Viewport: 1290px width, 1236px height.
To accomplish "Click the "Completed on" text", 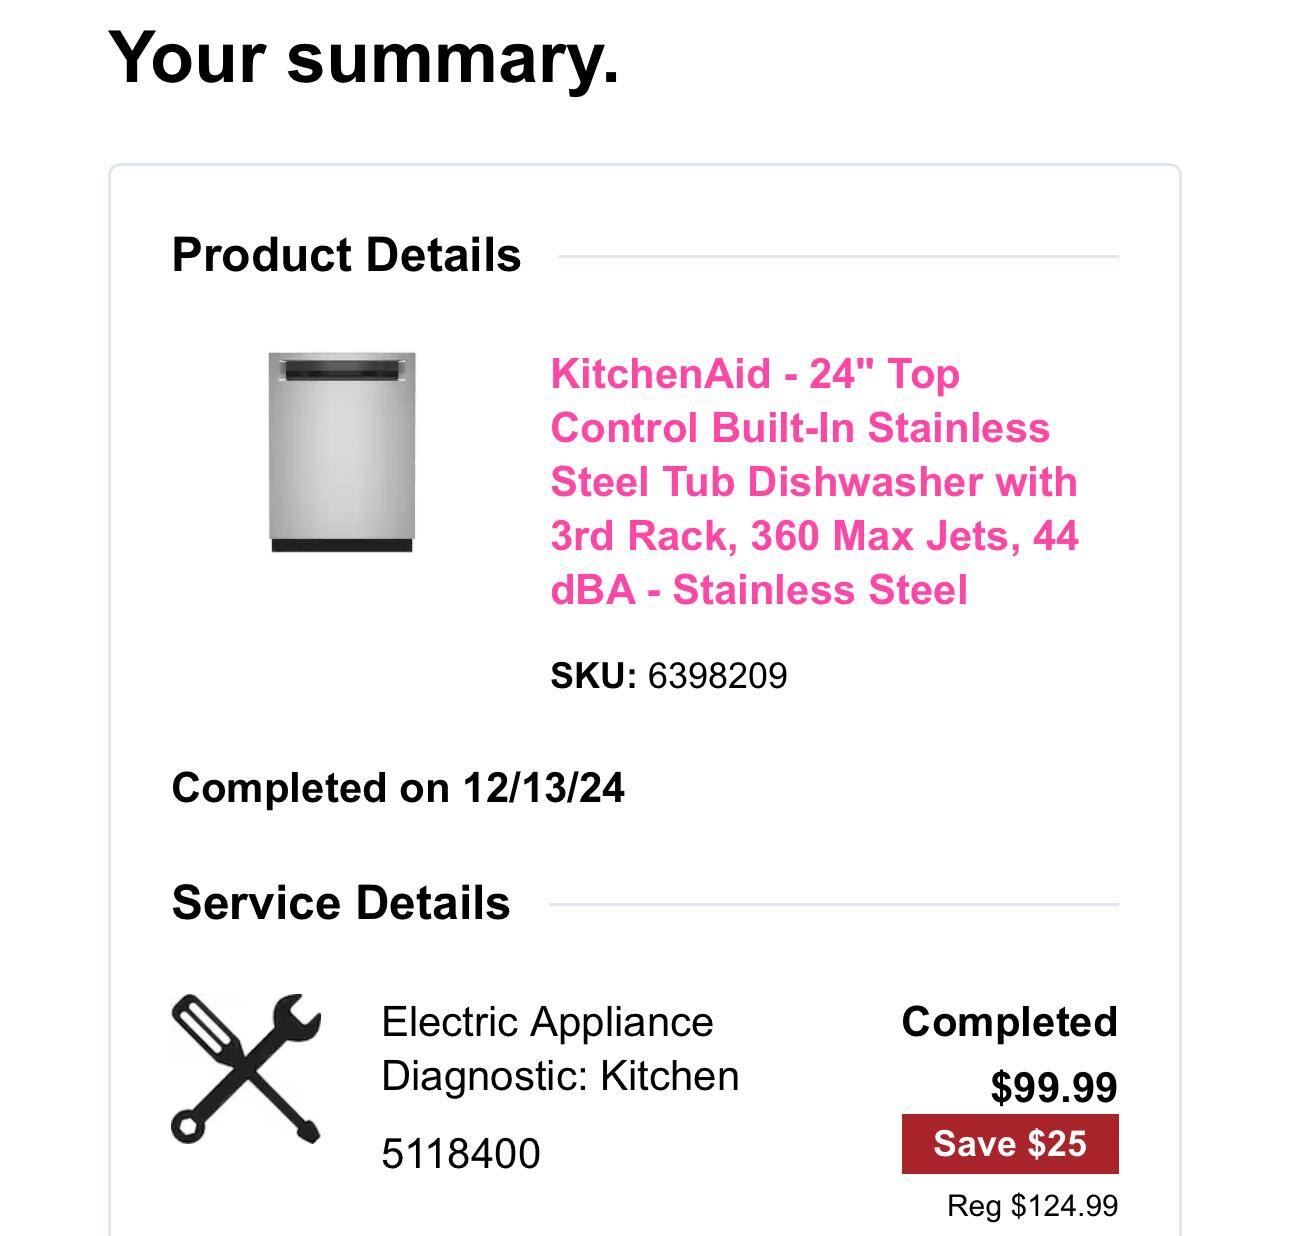I will click(x=310, y=788).
